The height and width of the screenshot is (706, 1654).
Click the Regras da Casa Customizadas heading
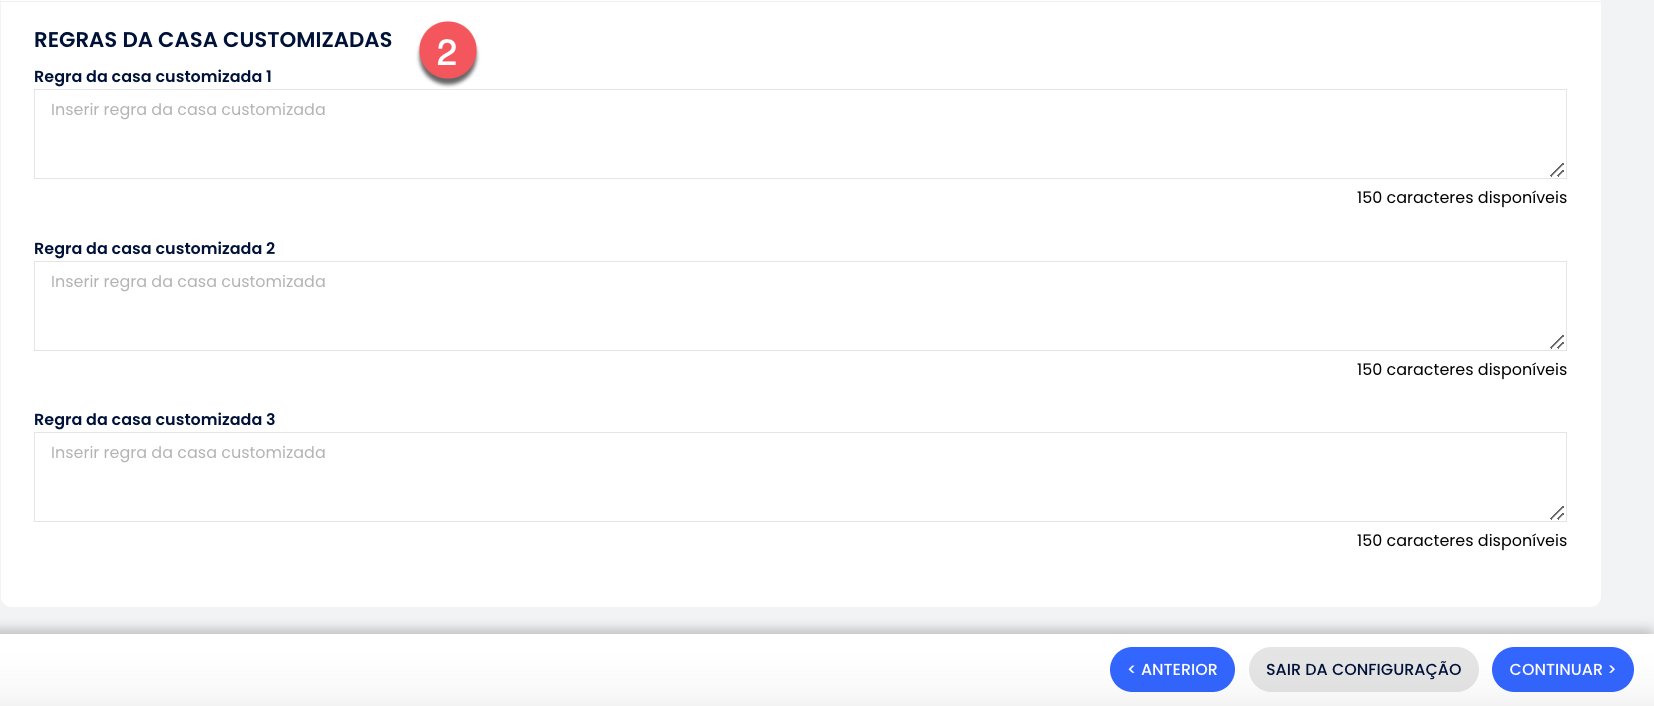[x=213, y=40]
